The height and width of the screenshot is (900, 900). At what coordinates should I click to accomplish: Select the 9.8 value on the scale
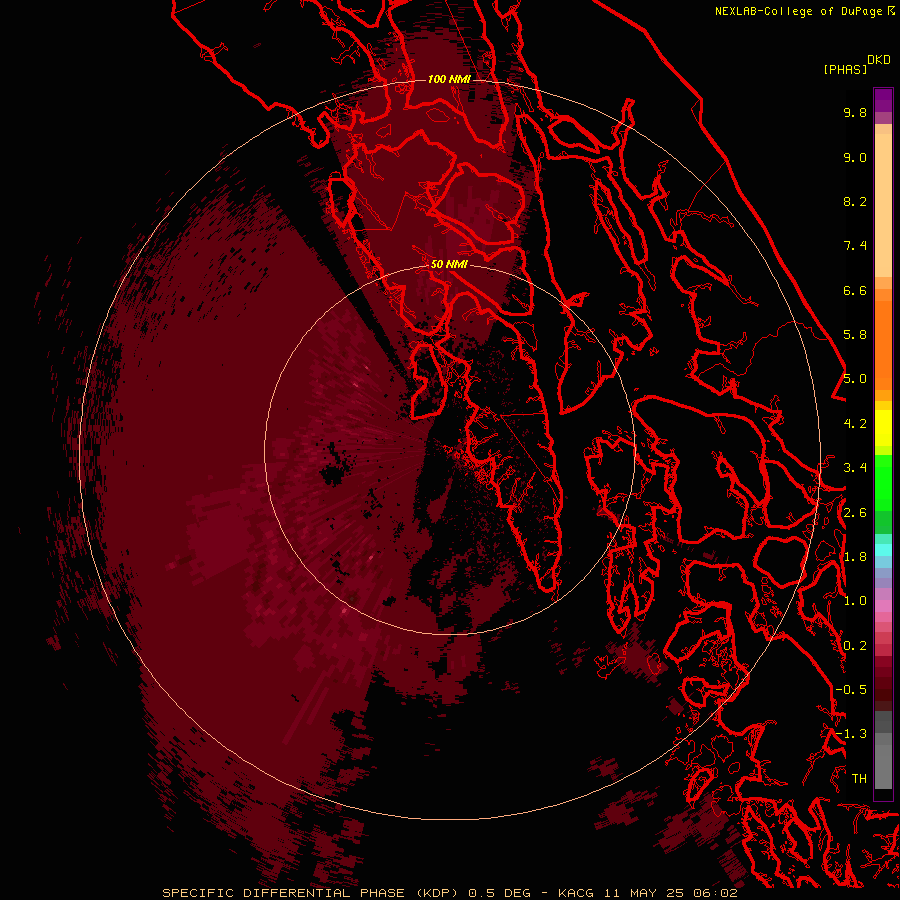[855, 112]
